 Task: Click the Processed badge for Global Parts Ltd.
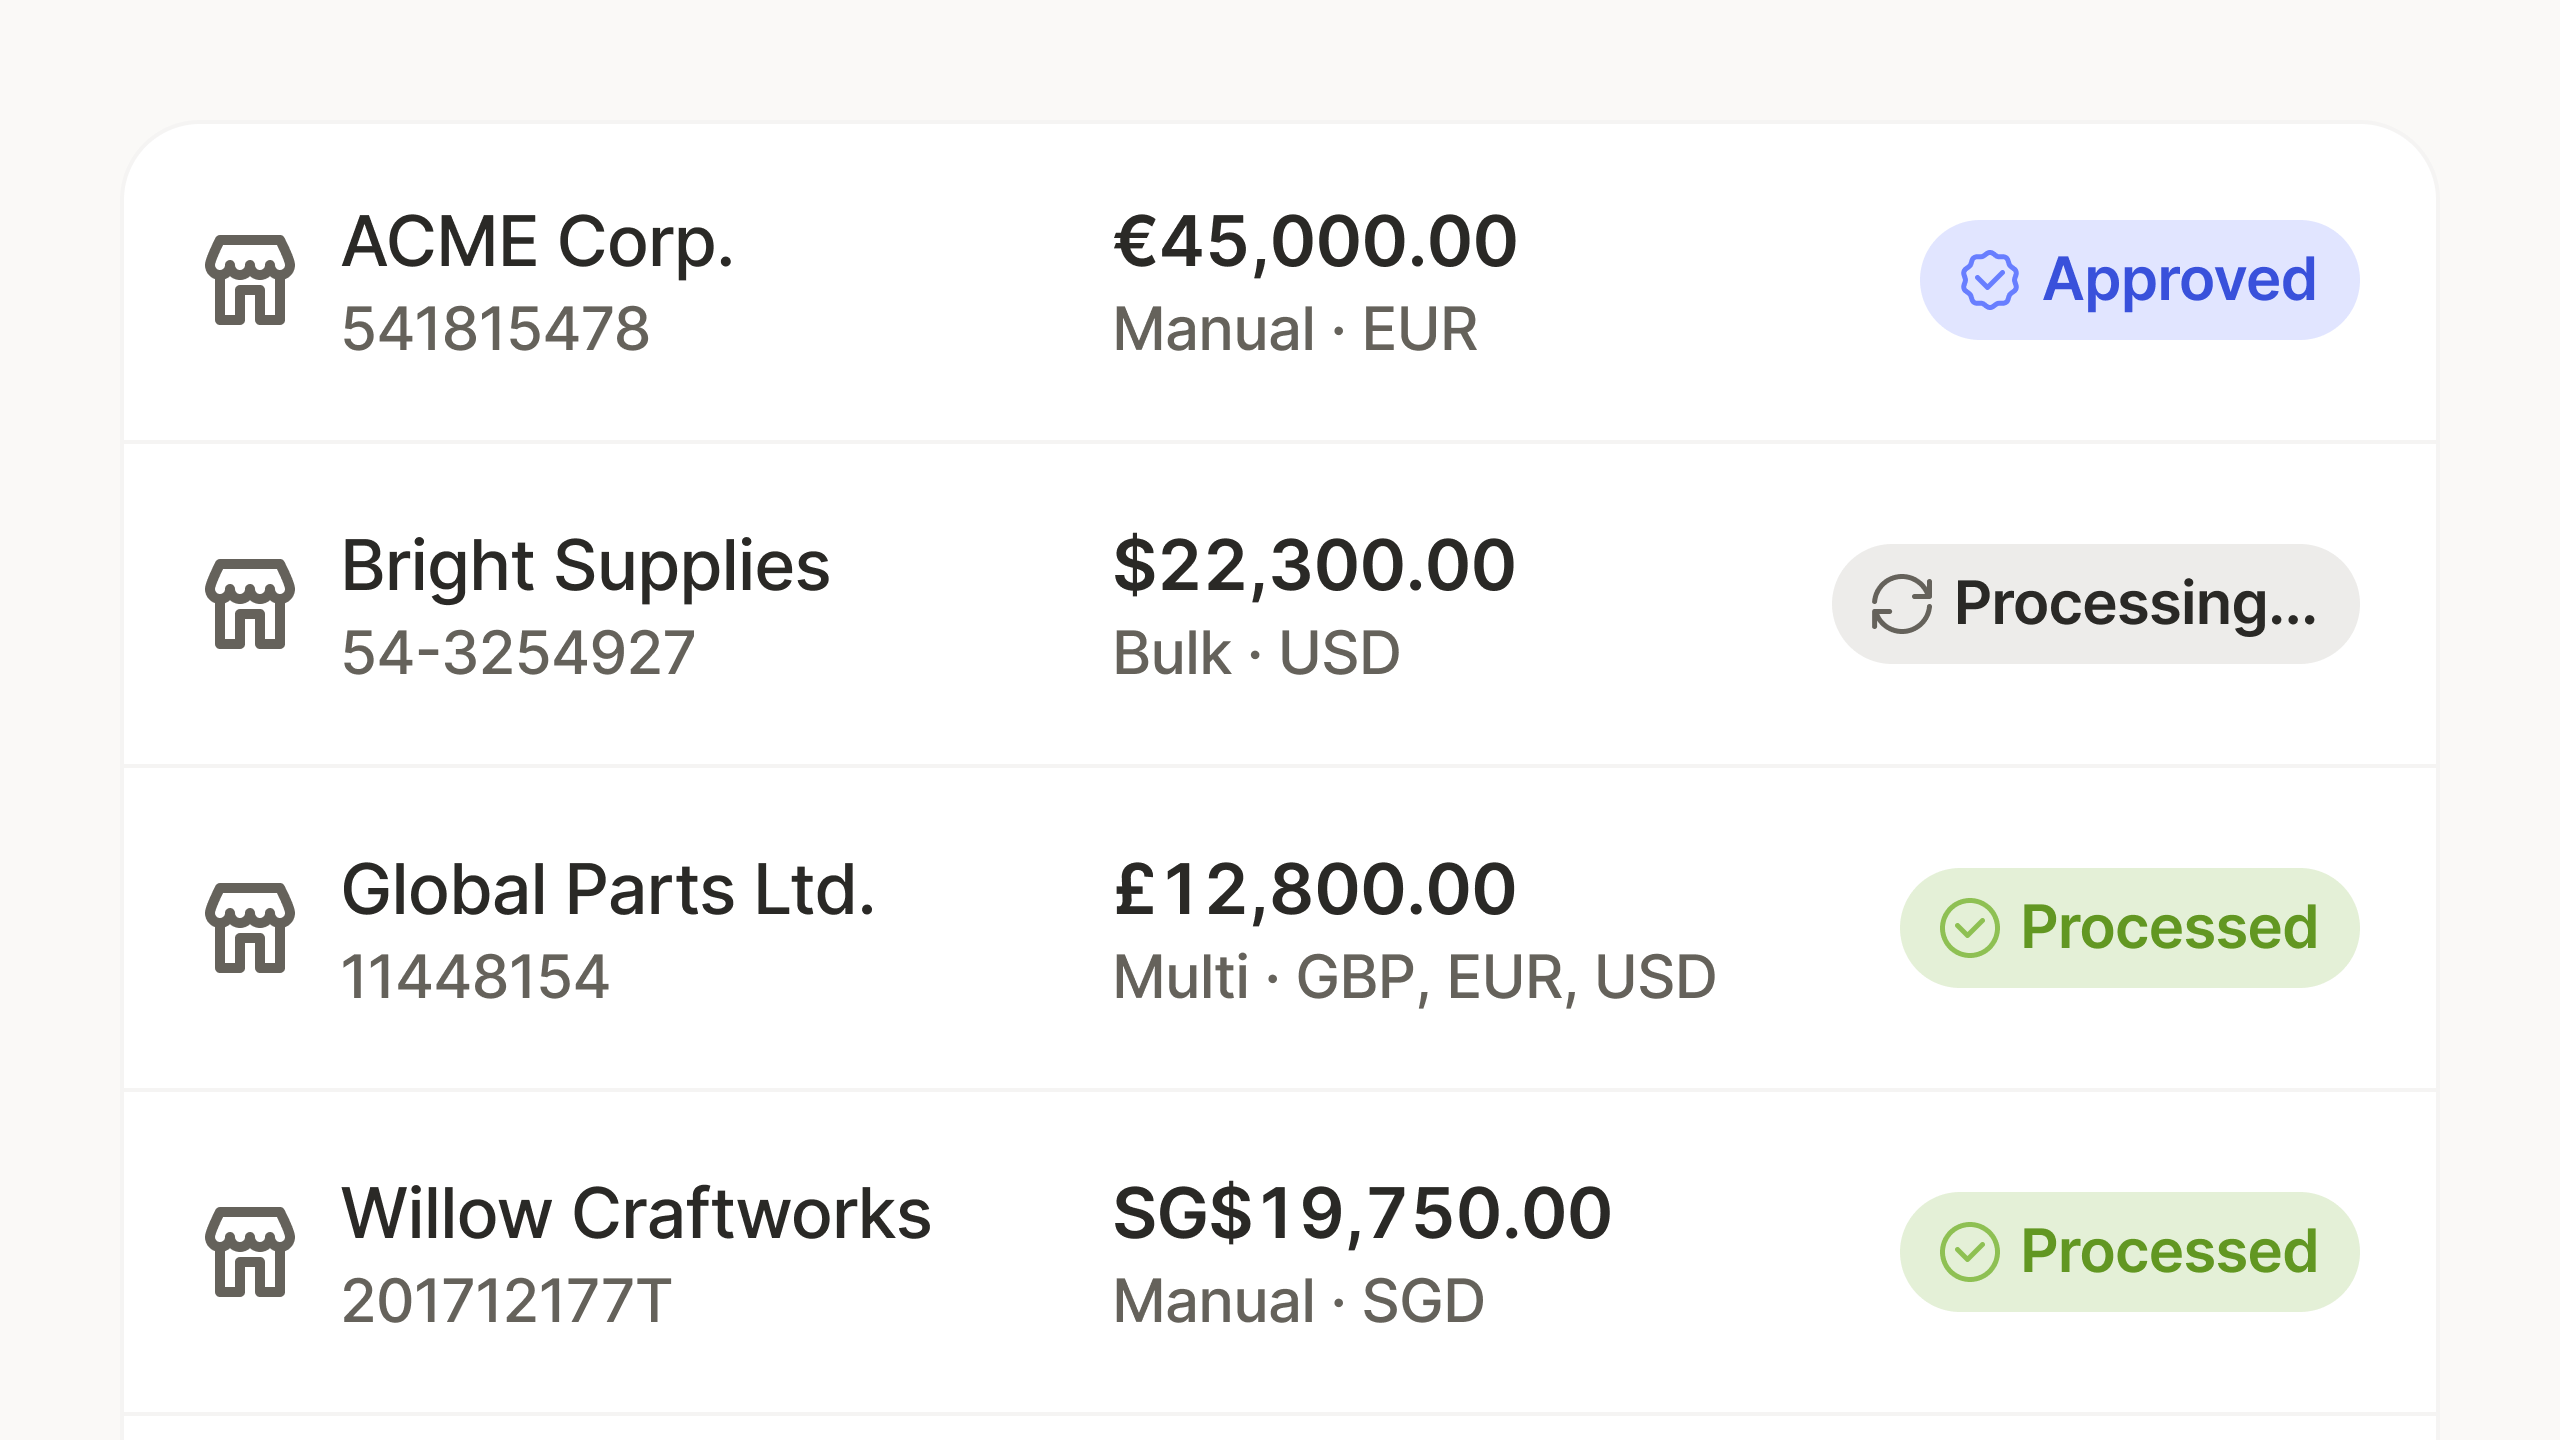point(2129,928)
